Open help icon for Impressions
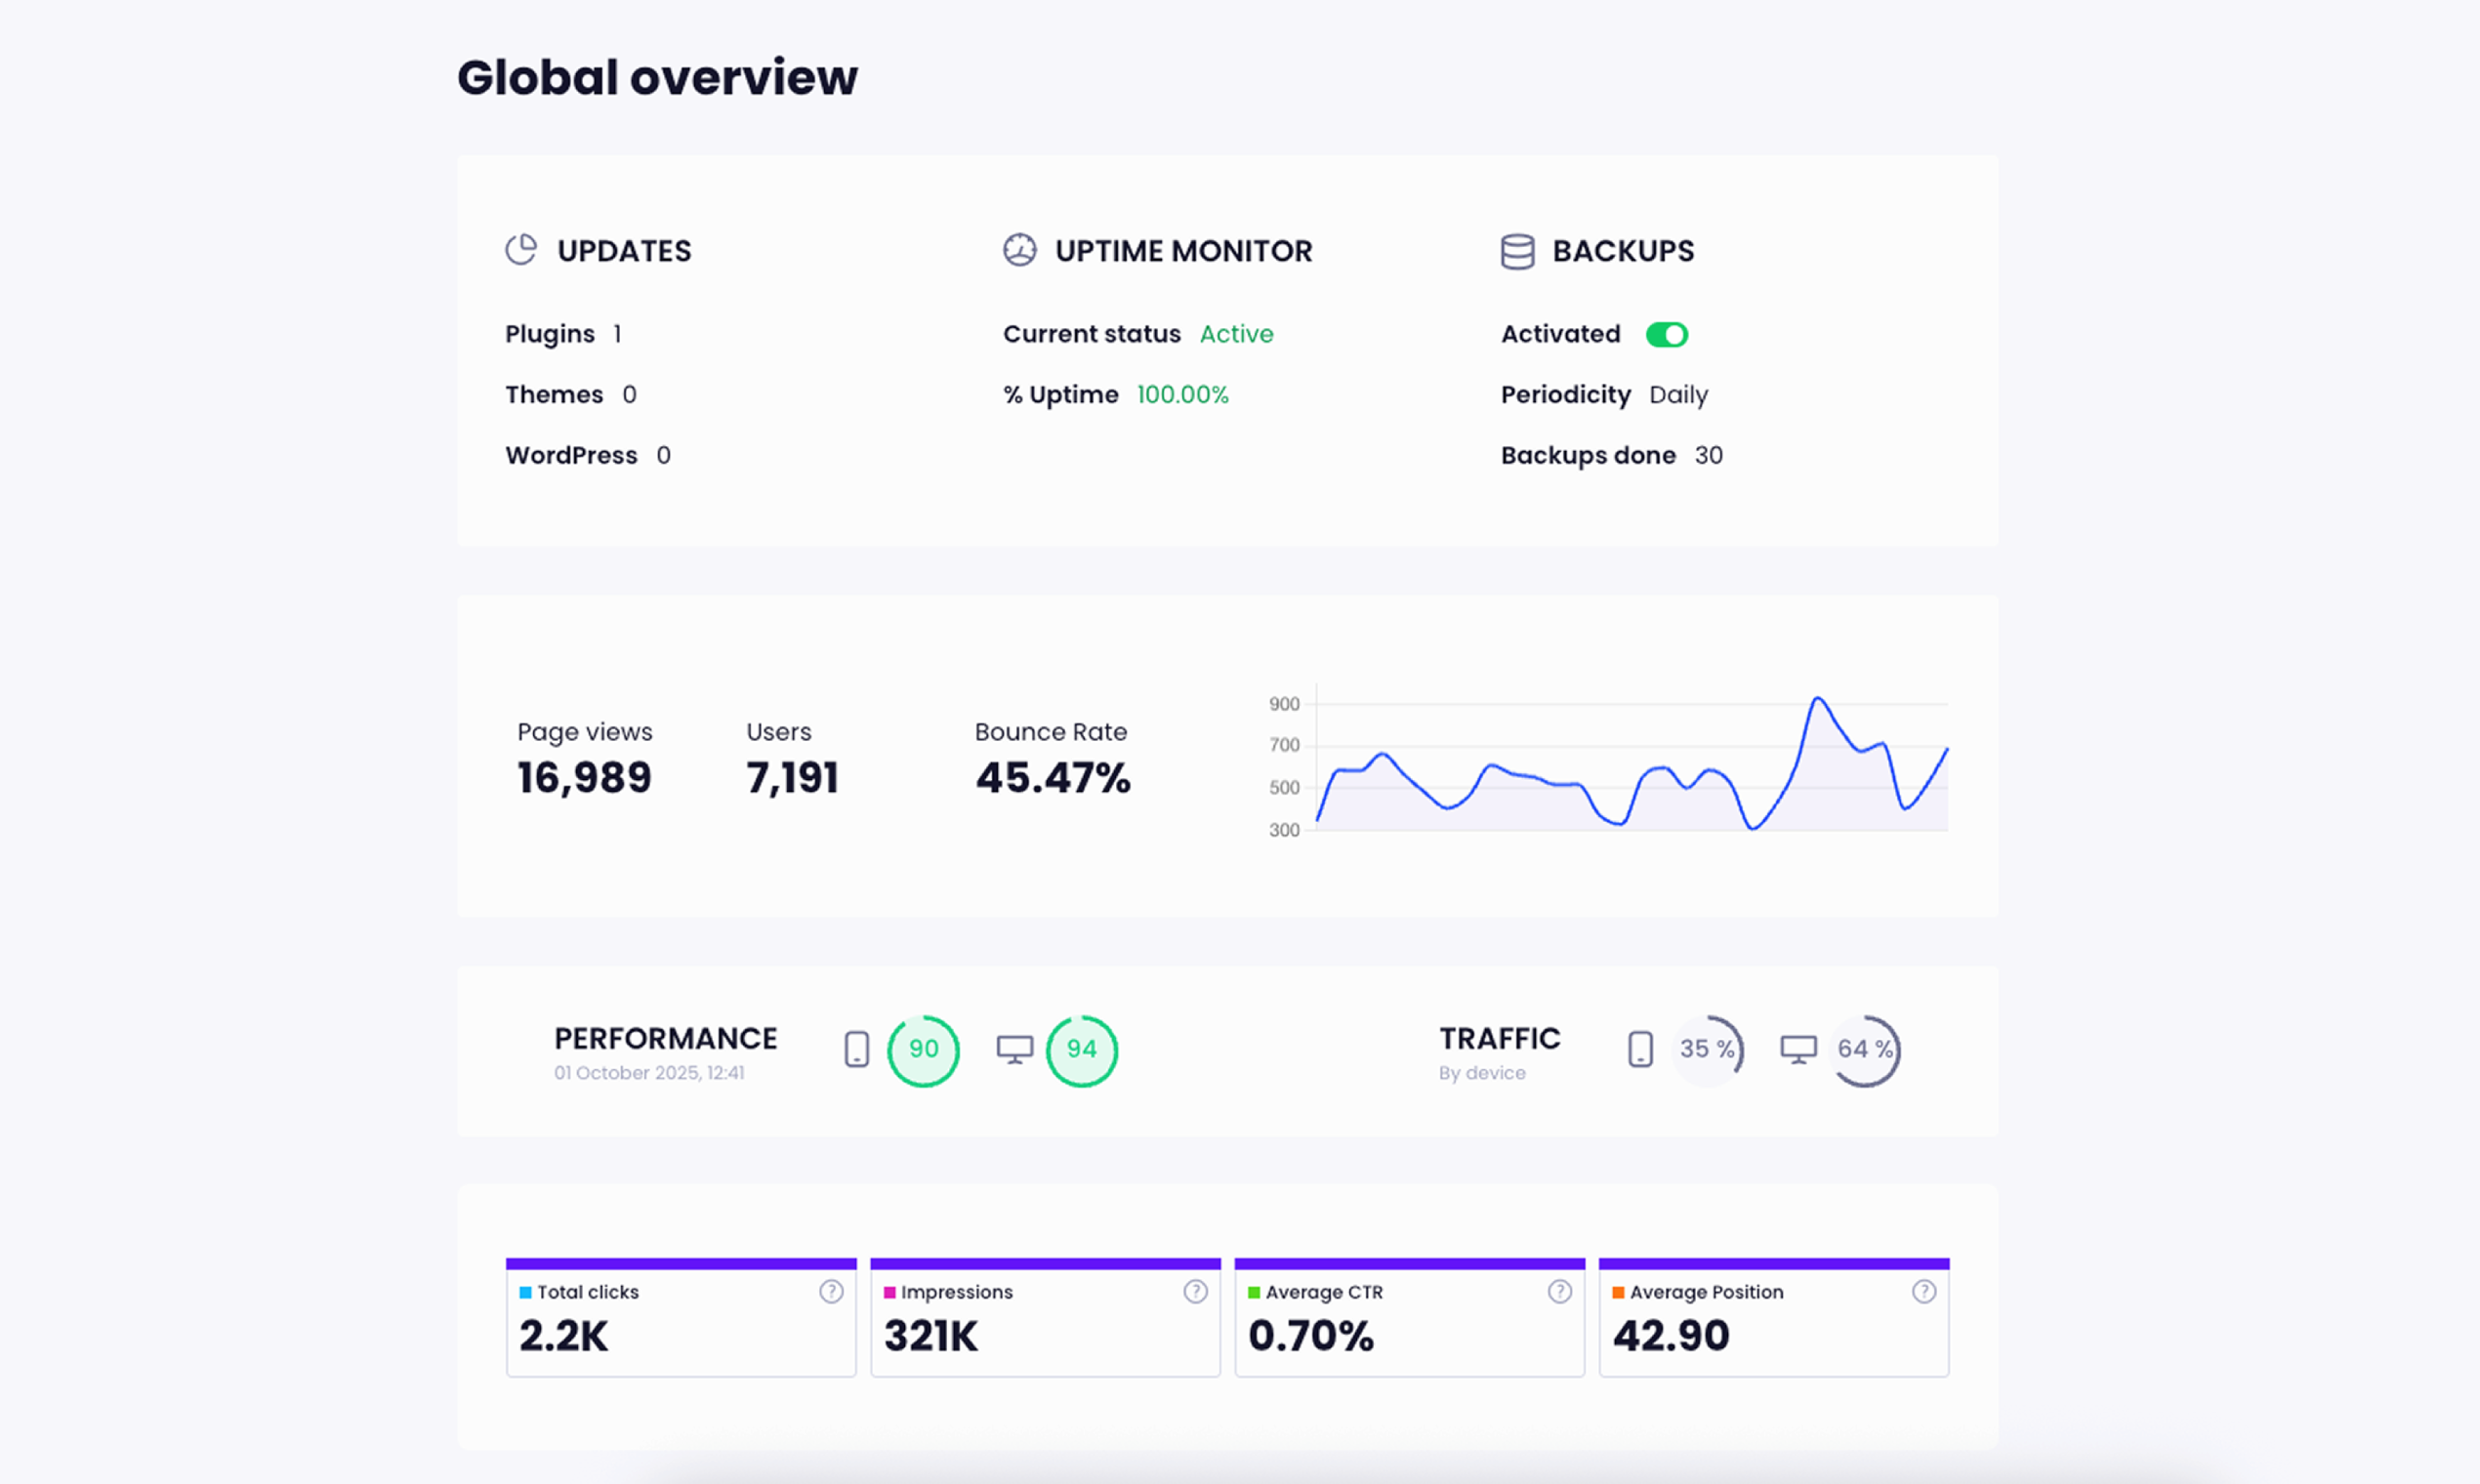The image size is (2480, 1484). 1195,1291
